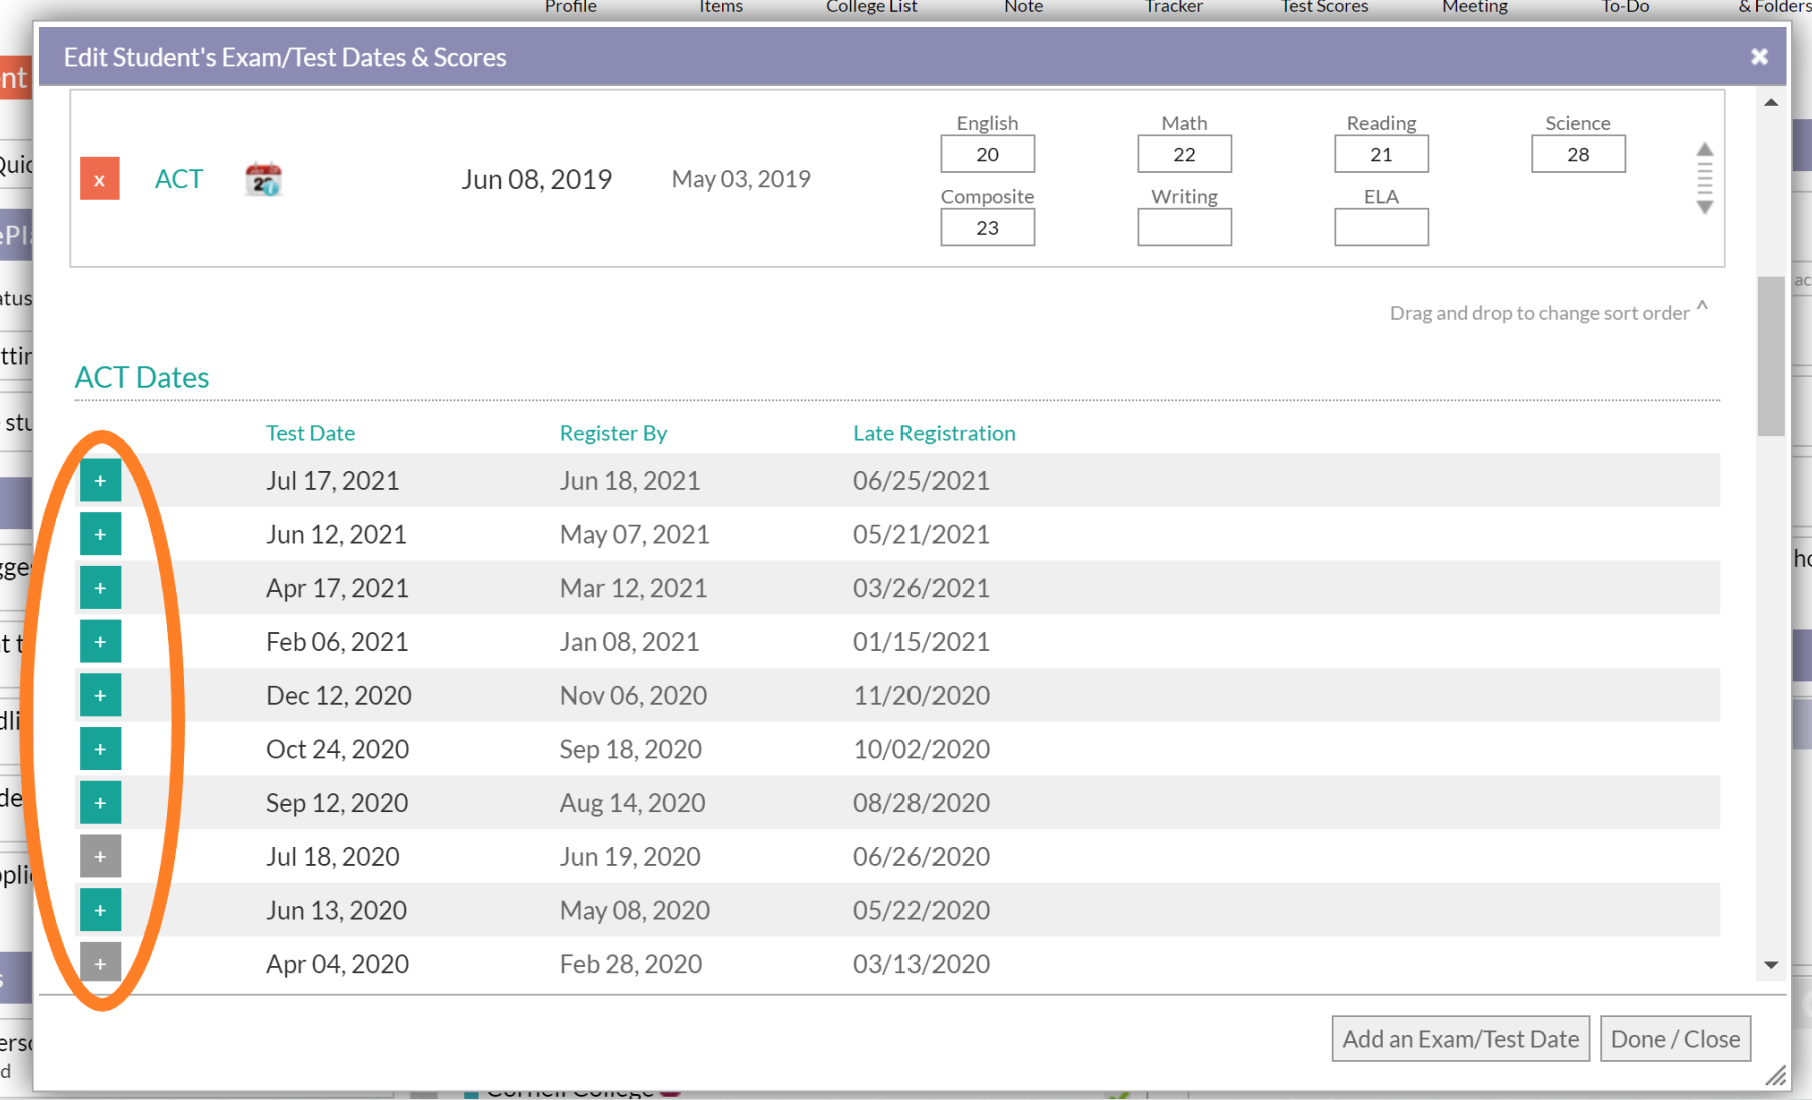Viewport: 1812px width, 1100px height.
Task: Add the Jun 13, 2020 test date
Action: click(x=100, y=910)
